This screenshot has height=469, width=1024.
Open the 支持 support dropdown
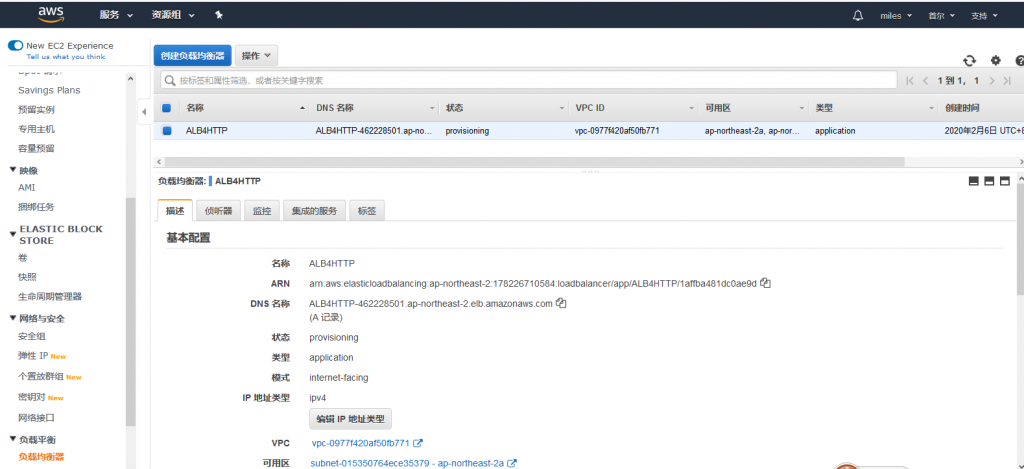pyautogui.click(x=984, y=16)
